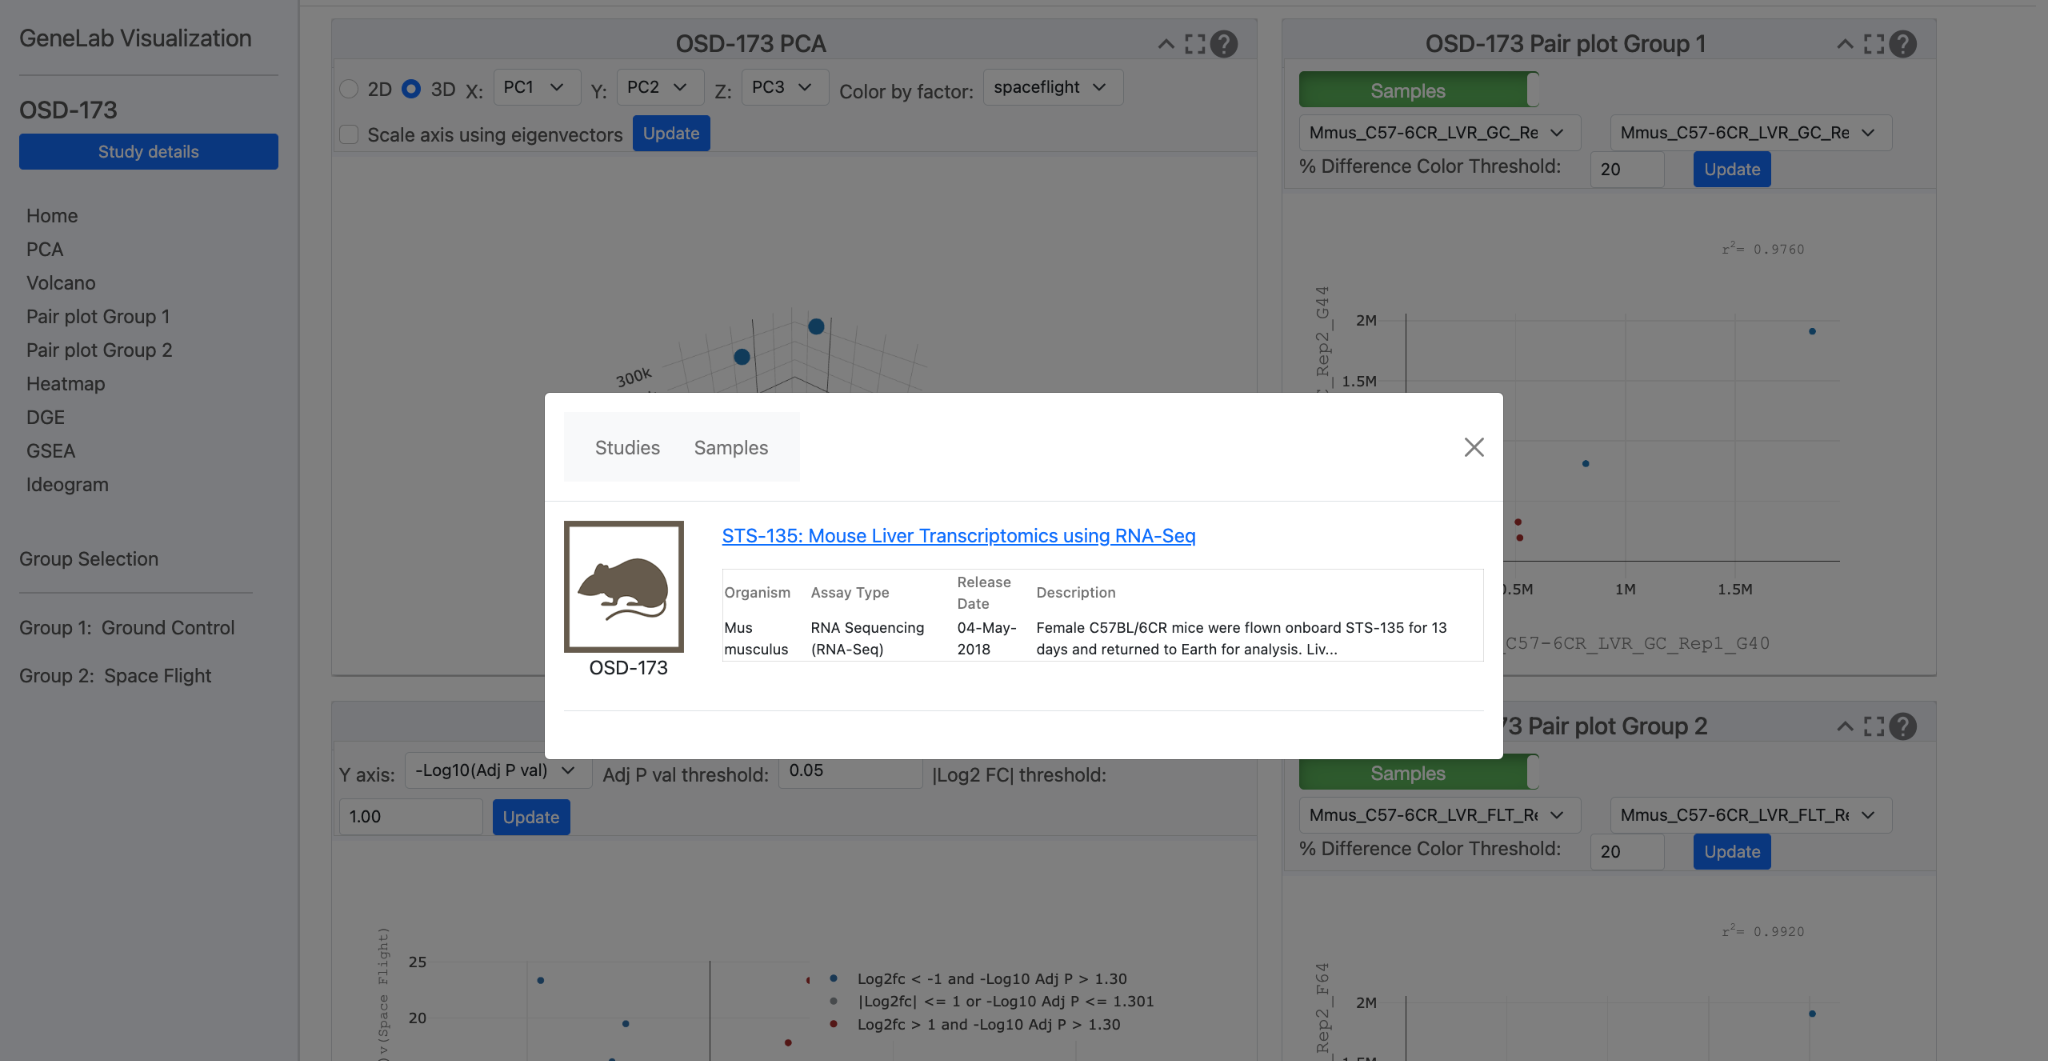Collapse the Pair plot Group 1 panel
The height and width of the screenshot is (1061, 2048).
coord(1845,44)
